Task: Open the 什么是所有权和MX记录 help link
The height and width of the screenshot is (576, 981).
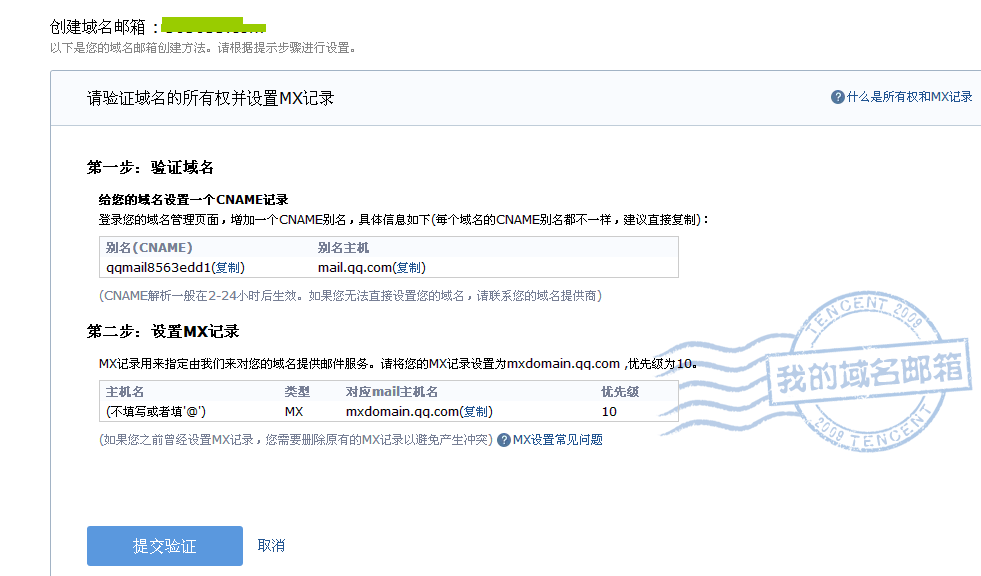Action: 909,97
